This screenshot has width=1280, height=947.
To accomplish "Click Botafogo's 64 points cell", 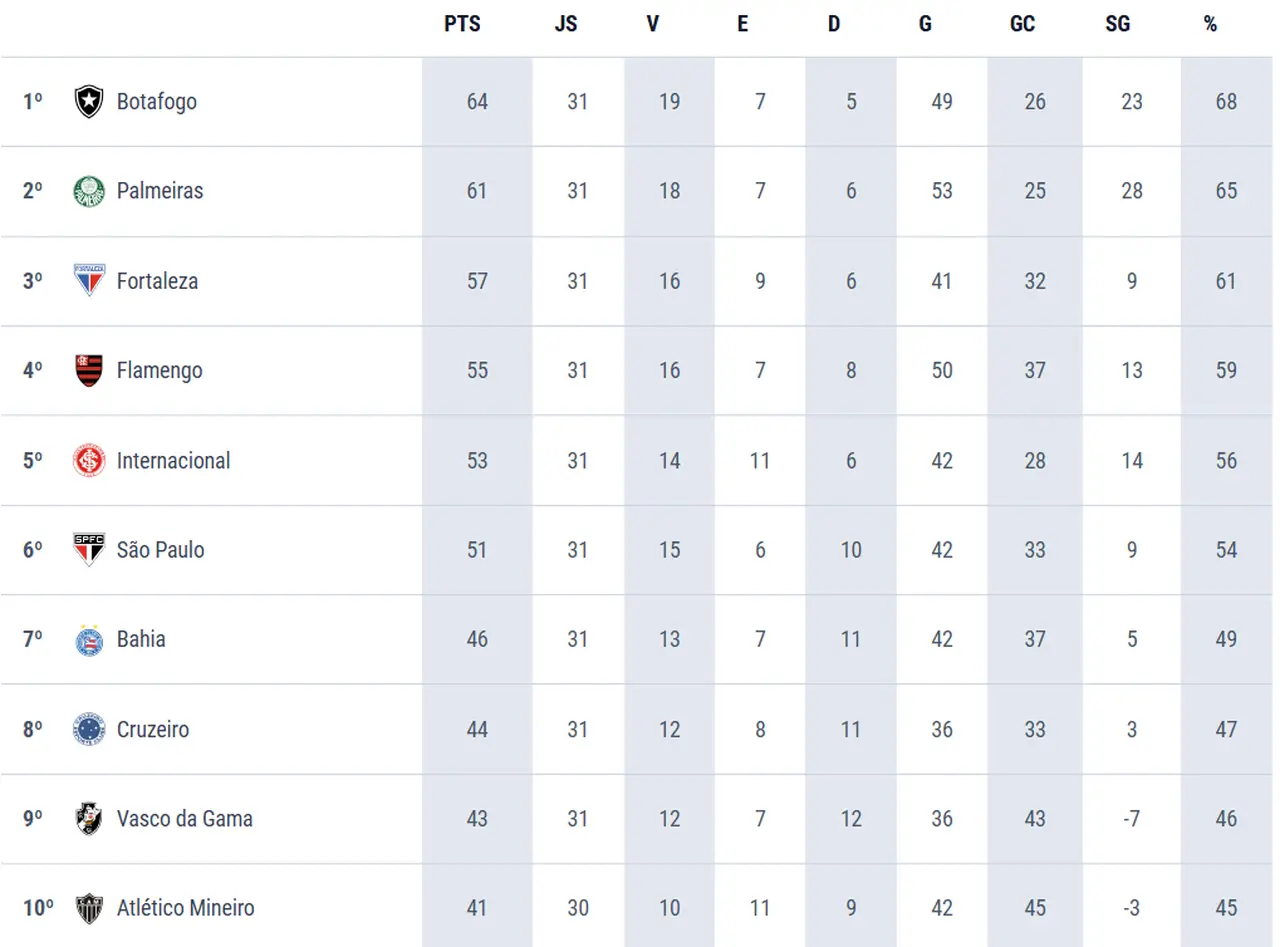I will pos(477,101).
